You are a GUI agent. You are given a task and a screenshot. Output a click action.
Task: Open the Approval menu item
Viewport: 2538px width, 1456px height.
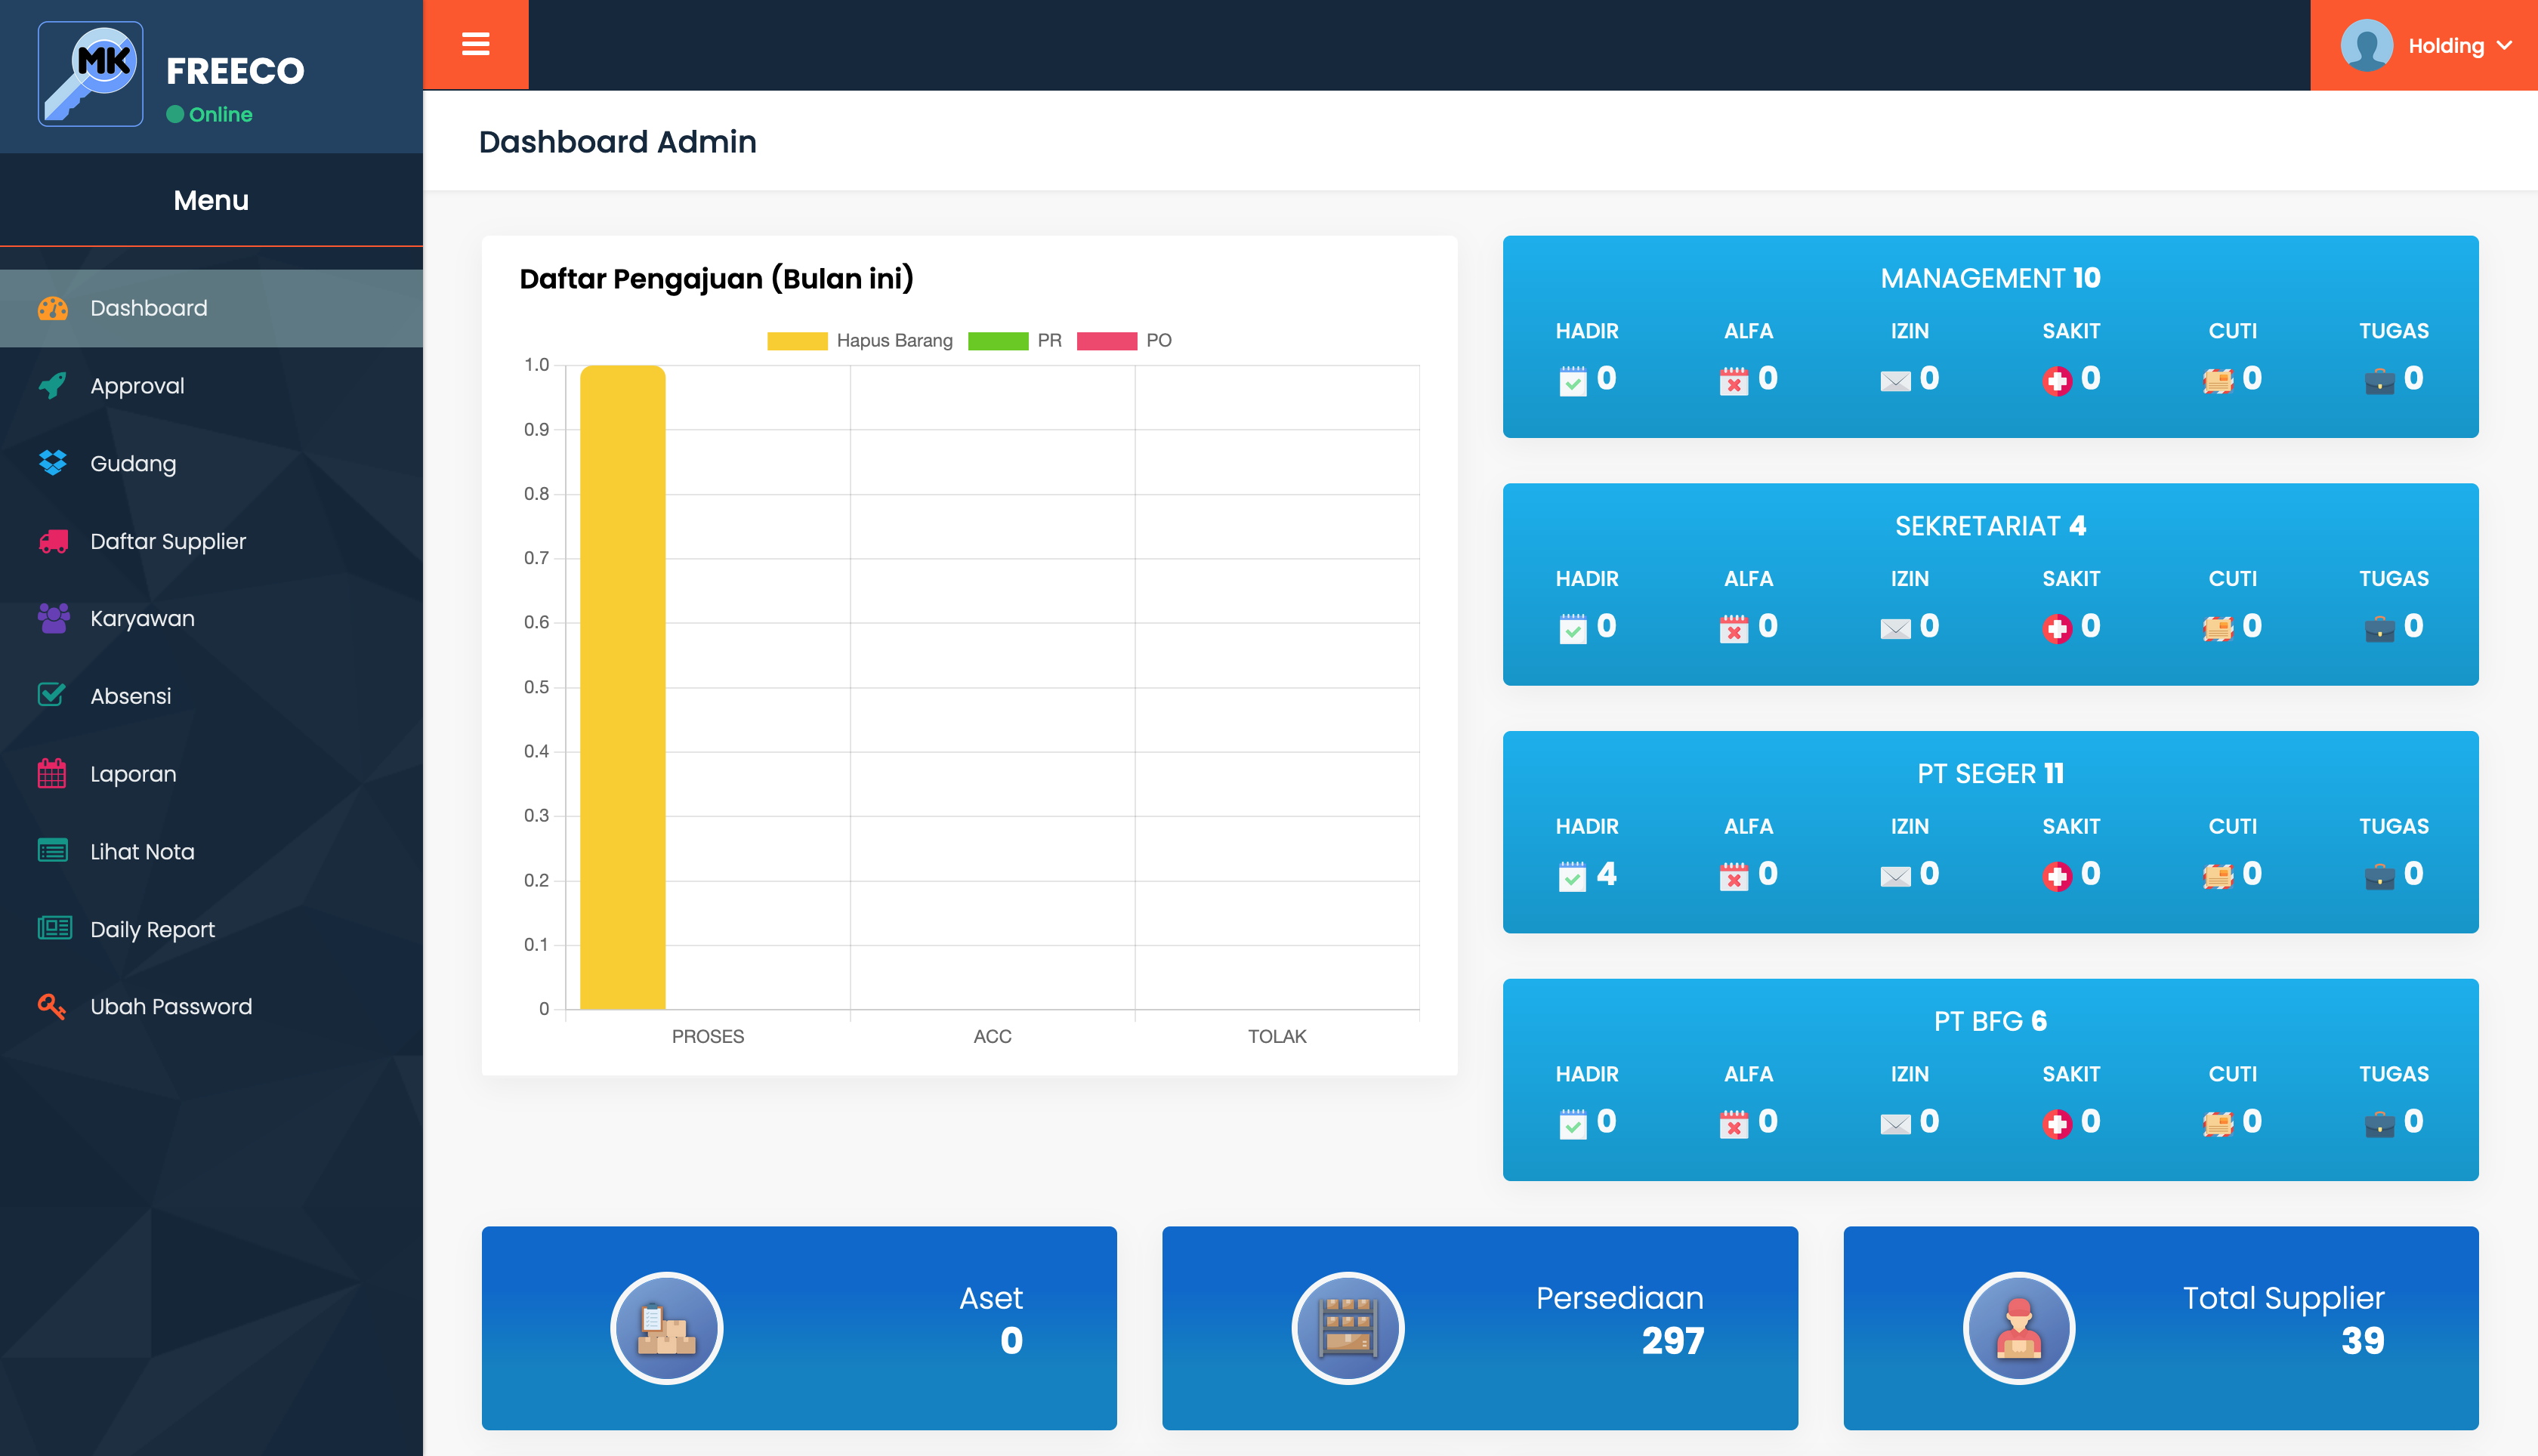pos(211,386)
